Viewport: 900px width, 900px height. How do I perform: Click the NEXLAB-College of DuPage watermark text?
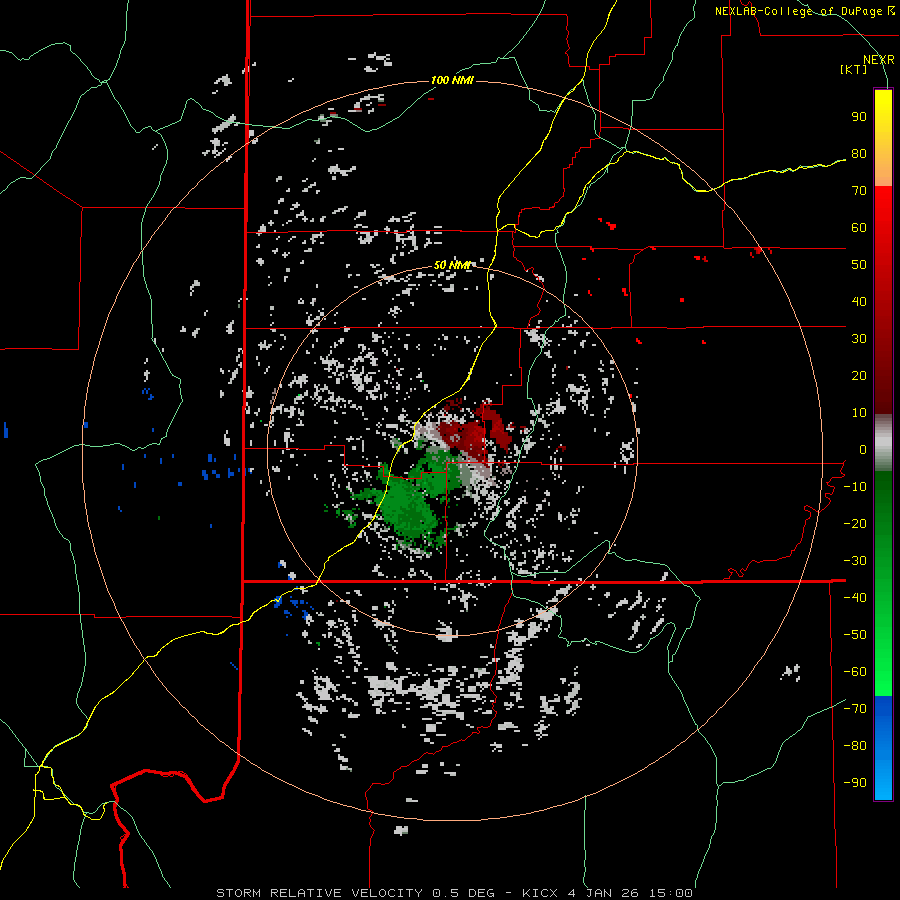[804, 11]
